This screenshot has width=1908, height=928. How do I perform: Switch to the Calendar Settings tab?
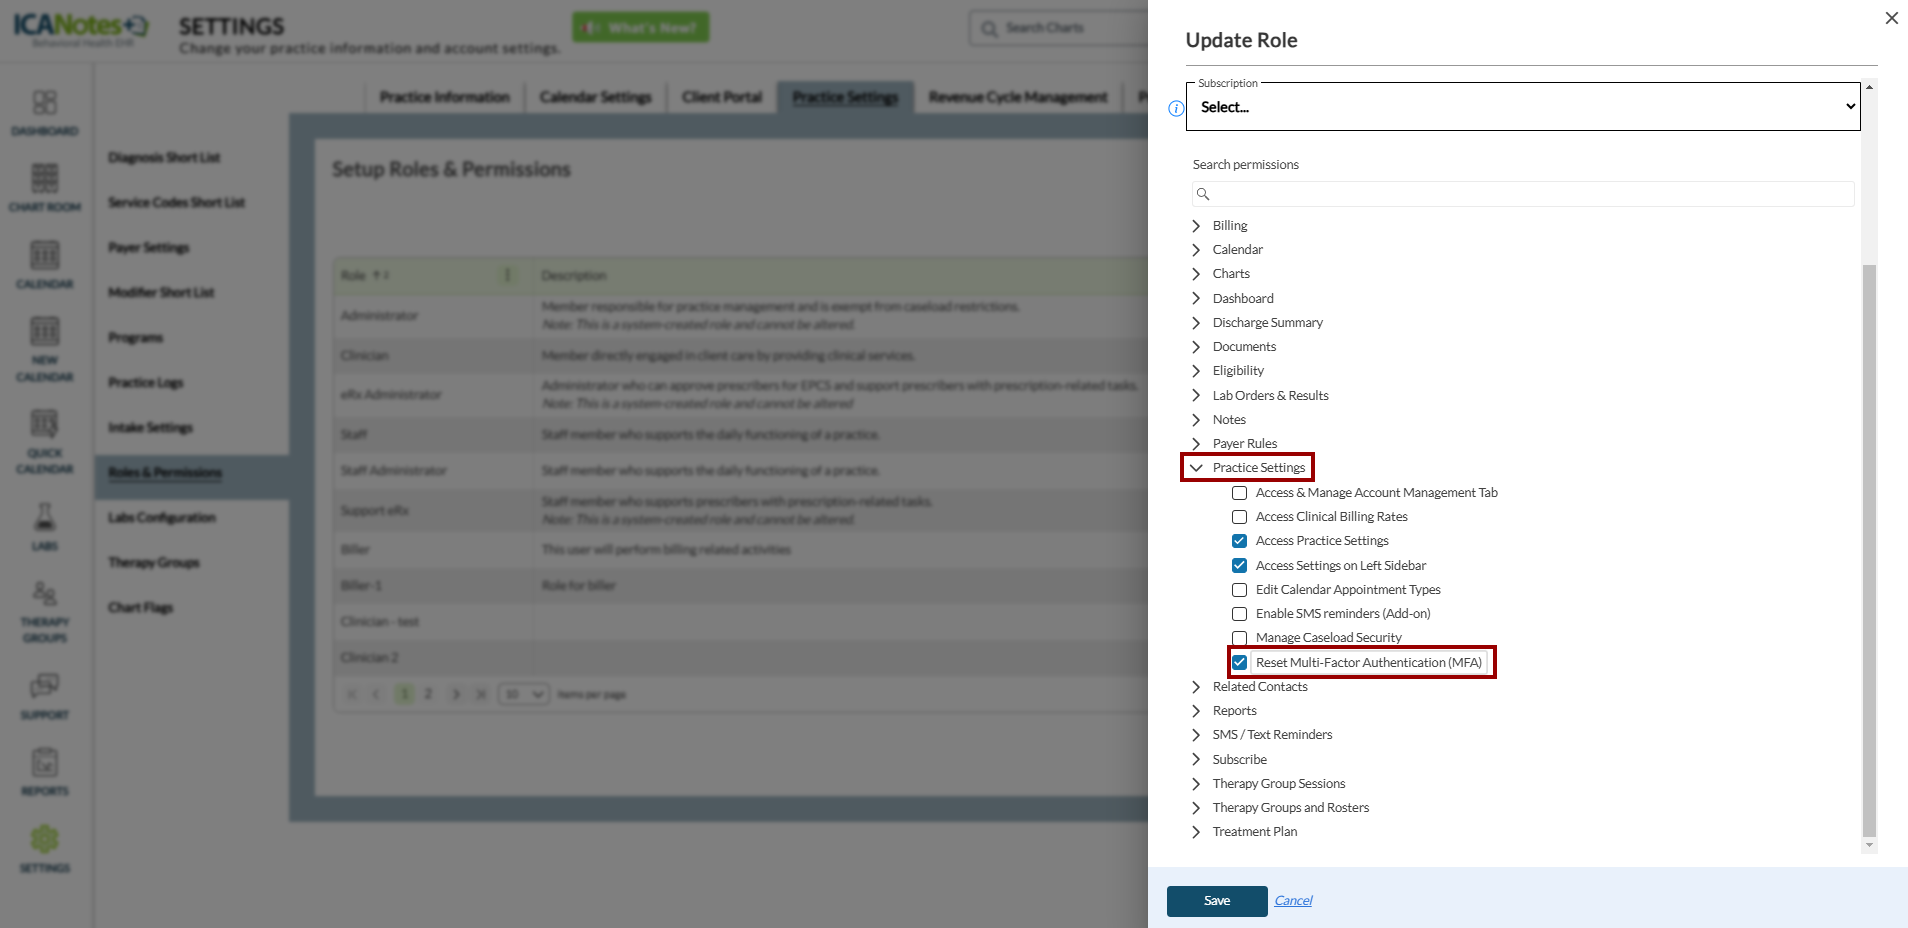pyautogui.click(x=596, y=97)
